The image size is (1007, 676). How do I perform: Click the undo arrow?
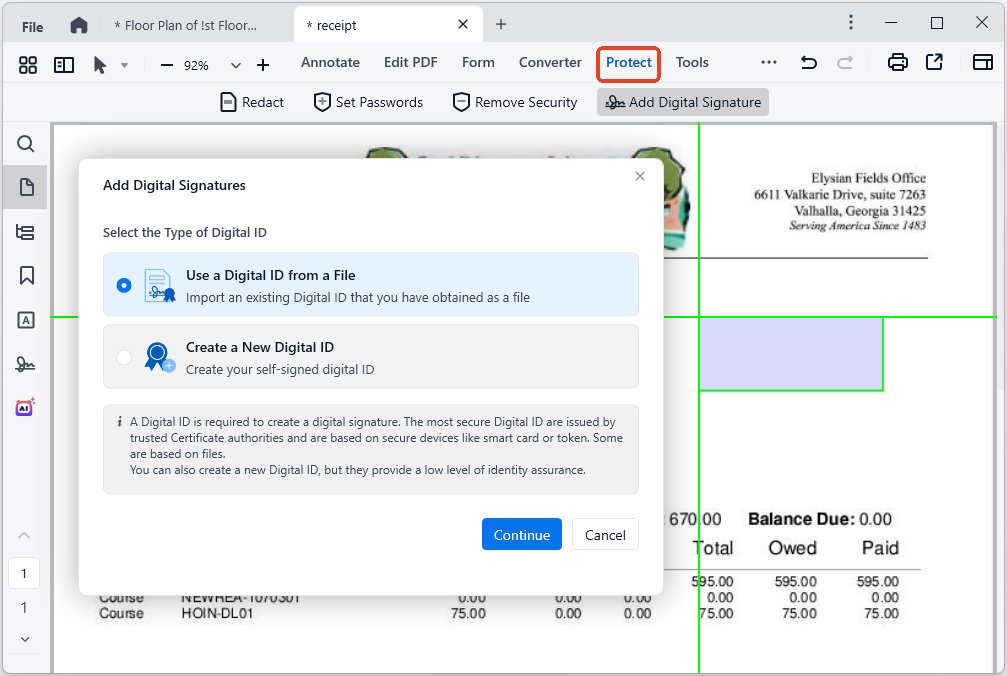[808, 63]
